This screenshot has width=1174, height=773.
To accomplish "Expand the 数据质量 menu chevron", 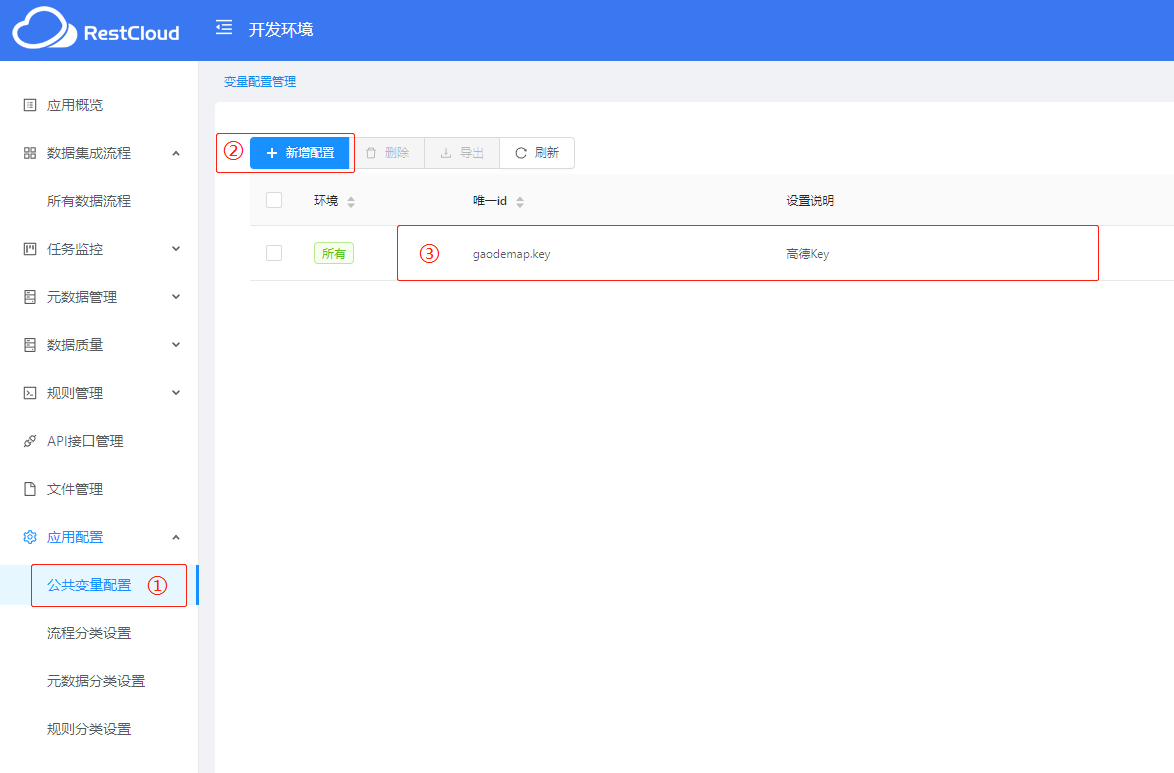I will click(x=176, y=345).
